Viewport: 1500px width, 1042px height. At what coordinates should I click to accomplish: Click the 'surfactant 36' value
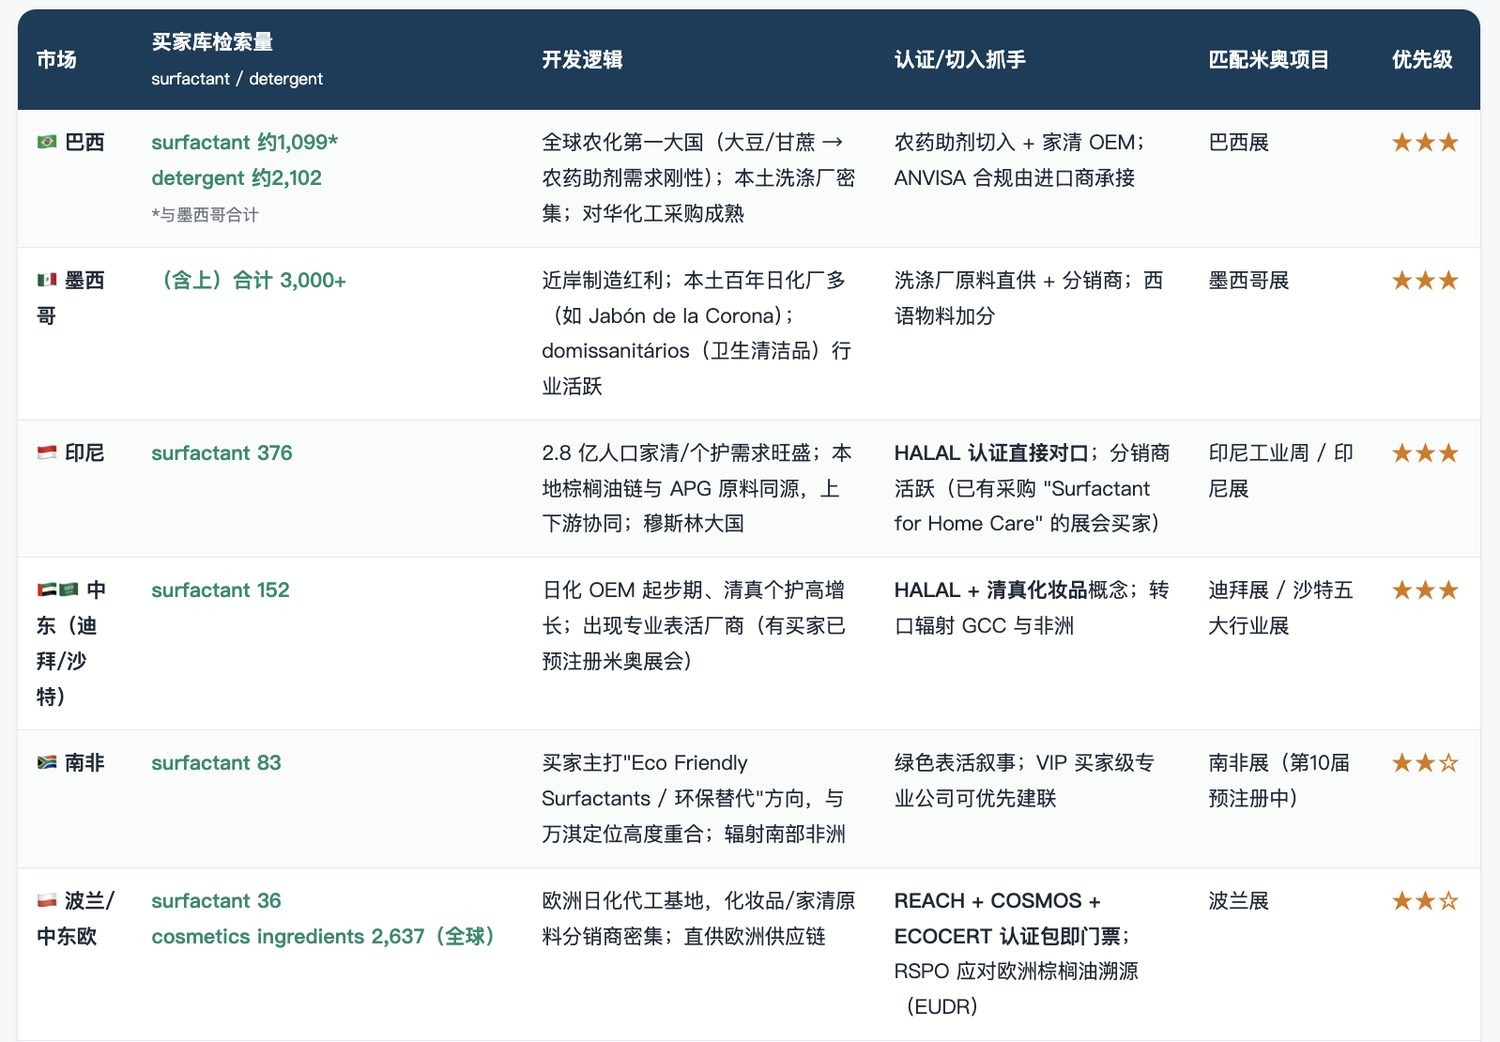[x=216, y=901]
